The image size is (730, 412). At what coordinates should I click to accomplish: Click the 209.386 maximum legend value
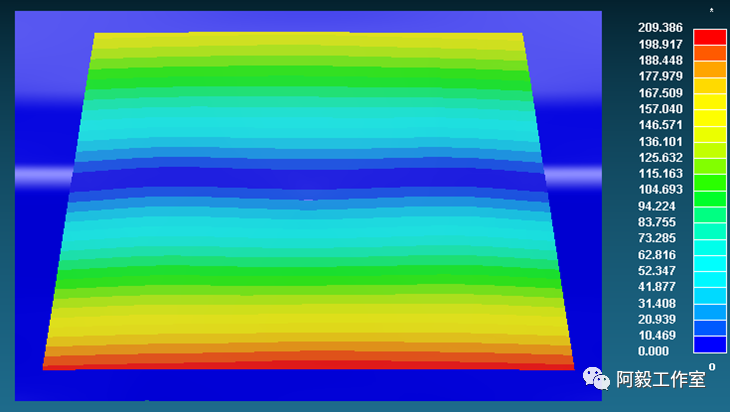(660, 28)
